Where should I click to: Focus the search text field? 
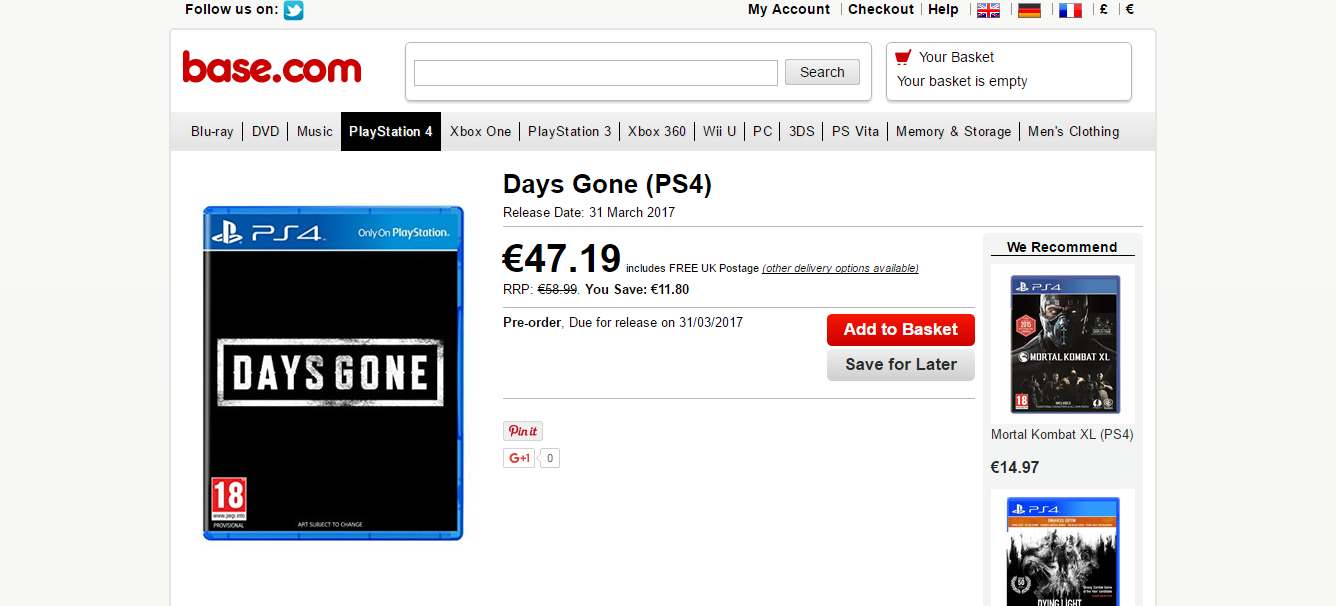[596, 73]
